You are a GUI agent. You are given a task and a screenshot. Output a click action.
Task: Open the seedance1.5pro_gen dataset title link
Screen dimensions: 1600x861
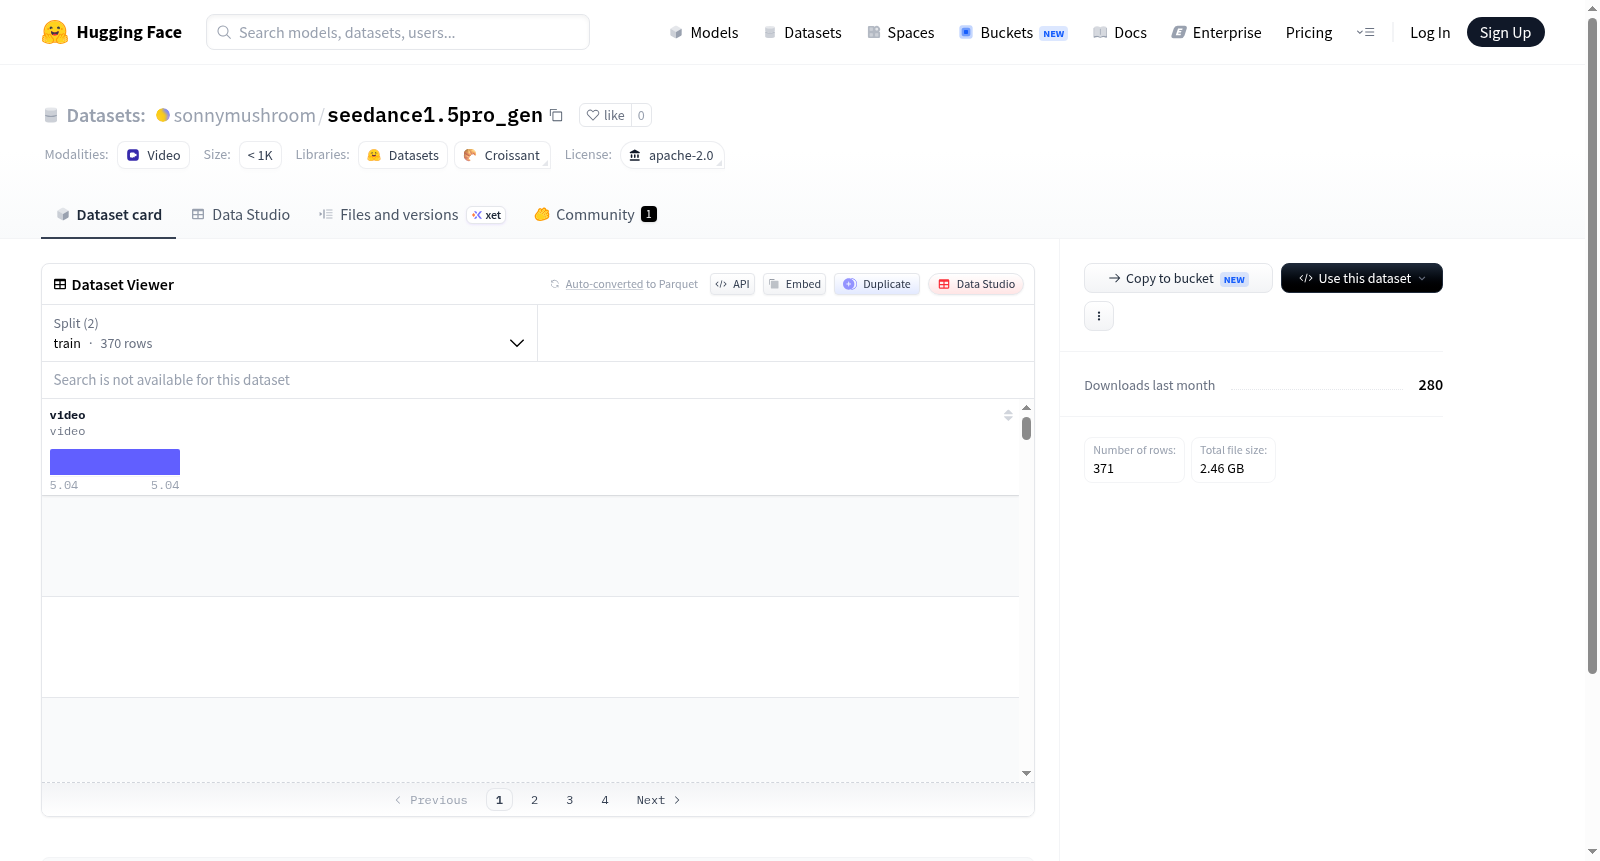[x=435, y=115]
